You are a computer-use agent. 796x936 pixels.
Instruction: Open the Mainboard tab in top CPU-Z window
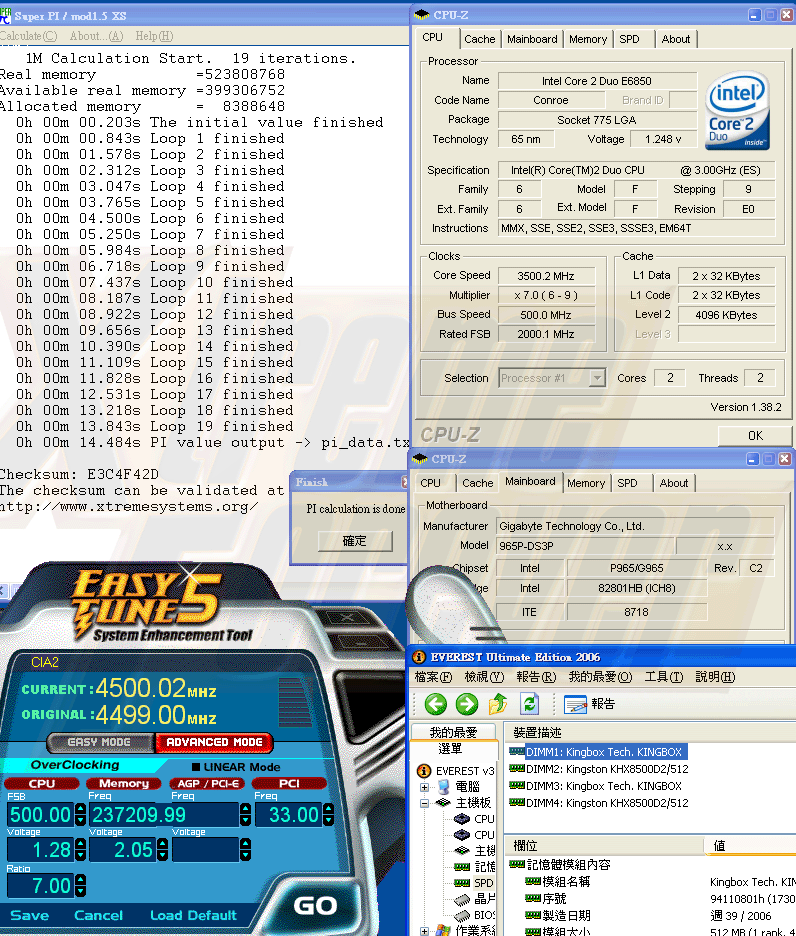click(532, 39)
